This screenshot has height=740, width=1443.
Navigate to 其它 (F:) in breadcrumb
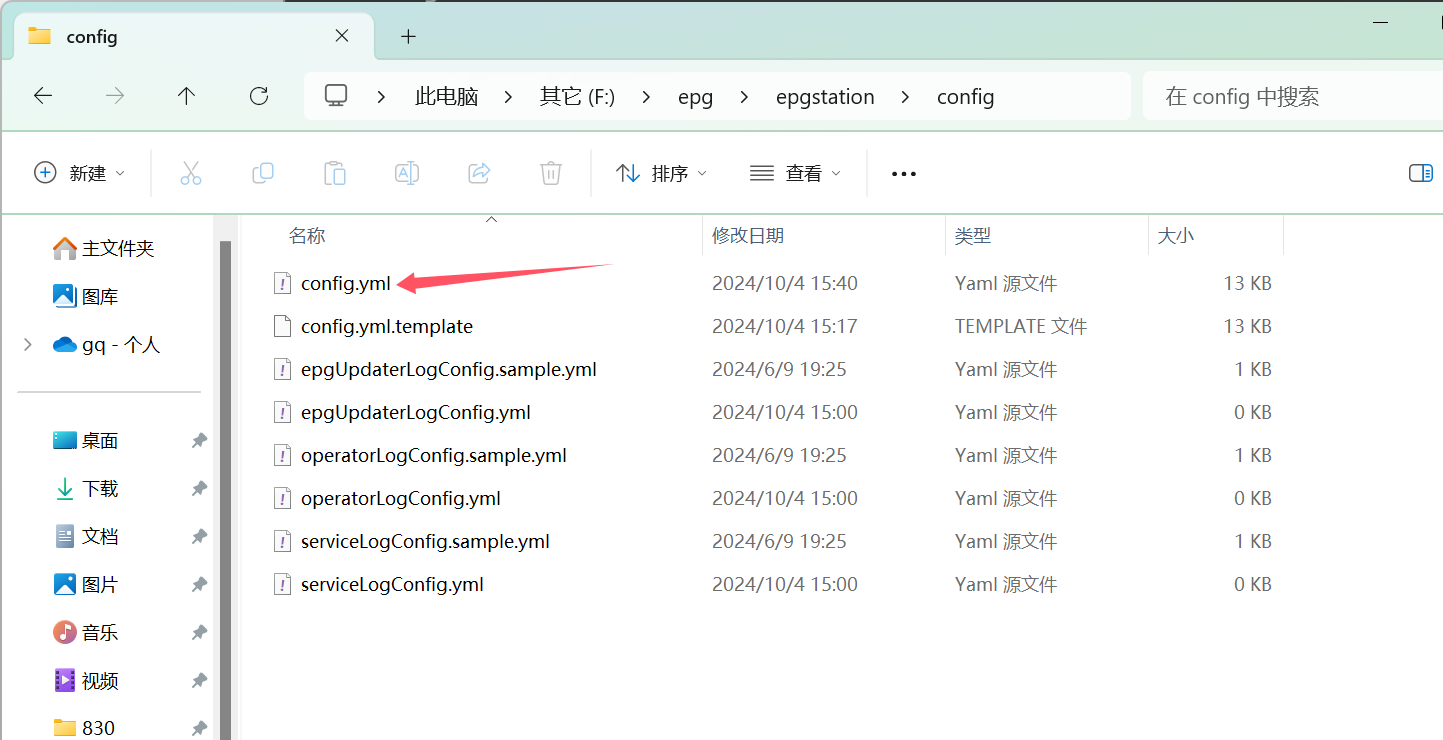(x=577, y=97)
